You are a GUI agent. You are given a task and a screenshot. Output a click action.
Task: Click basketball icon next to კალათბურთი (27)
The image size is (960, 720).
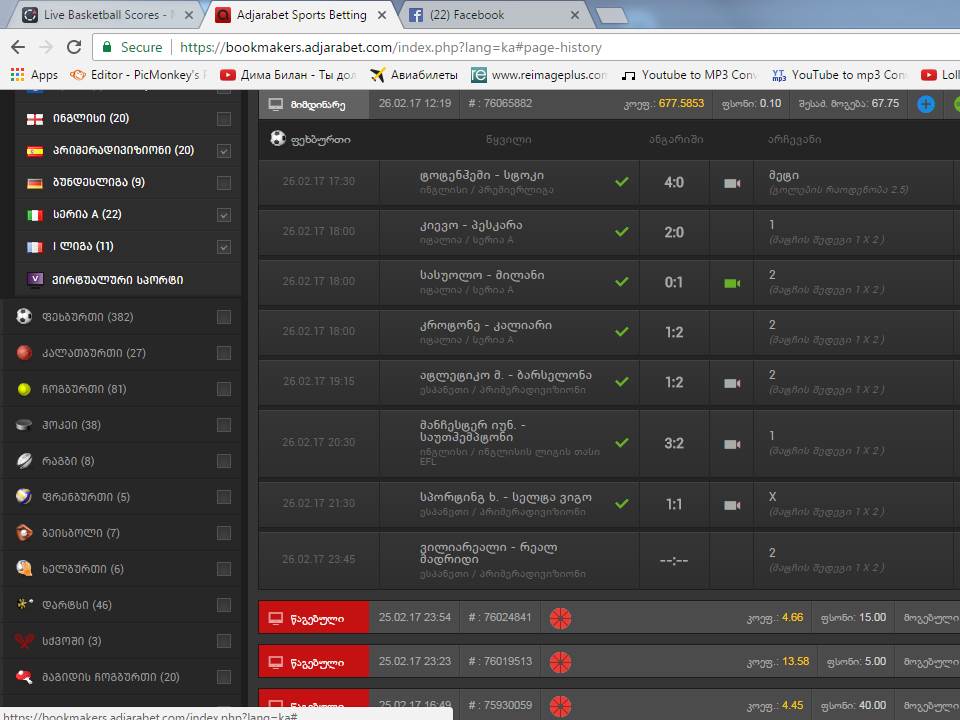click(24, 353)
